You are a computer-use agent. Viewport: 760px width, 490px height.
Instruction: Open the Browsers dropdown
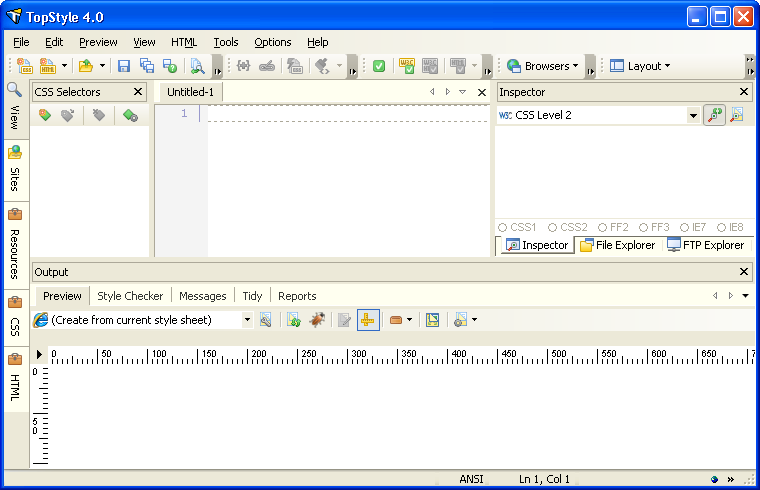543,66
